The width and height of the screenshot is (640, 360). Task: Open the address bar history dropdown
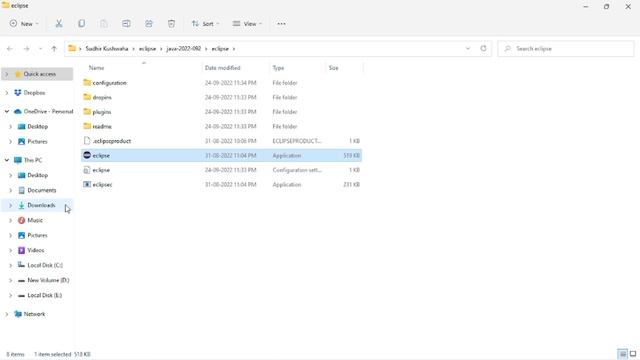coord(468,49)
